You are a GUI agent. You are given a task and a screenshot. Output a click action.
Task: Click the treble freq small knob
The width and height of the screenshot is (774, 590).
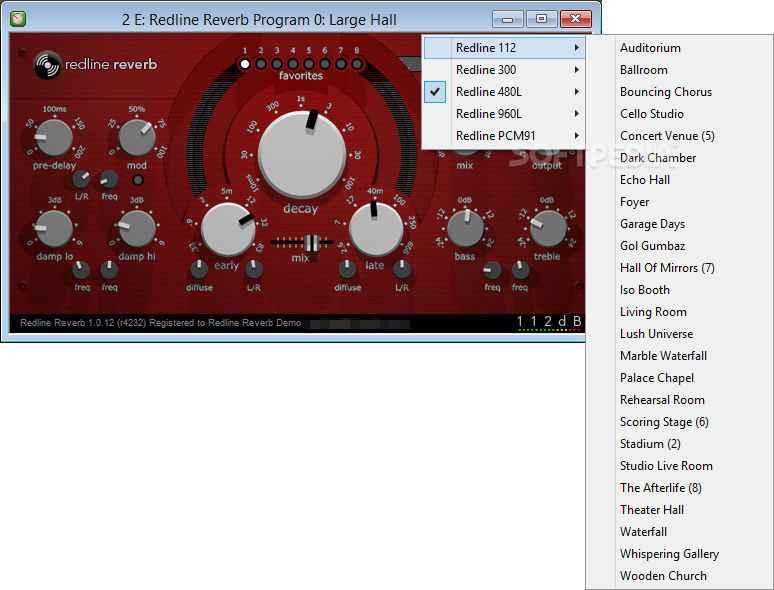(520, 271)
